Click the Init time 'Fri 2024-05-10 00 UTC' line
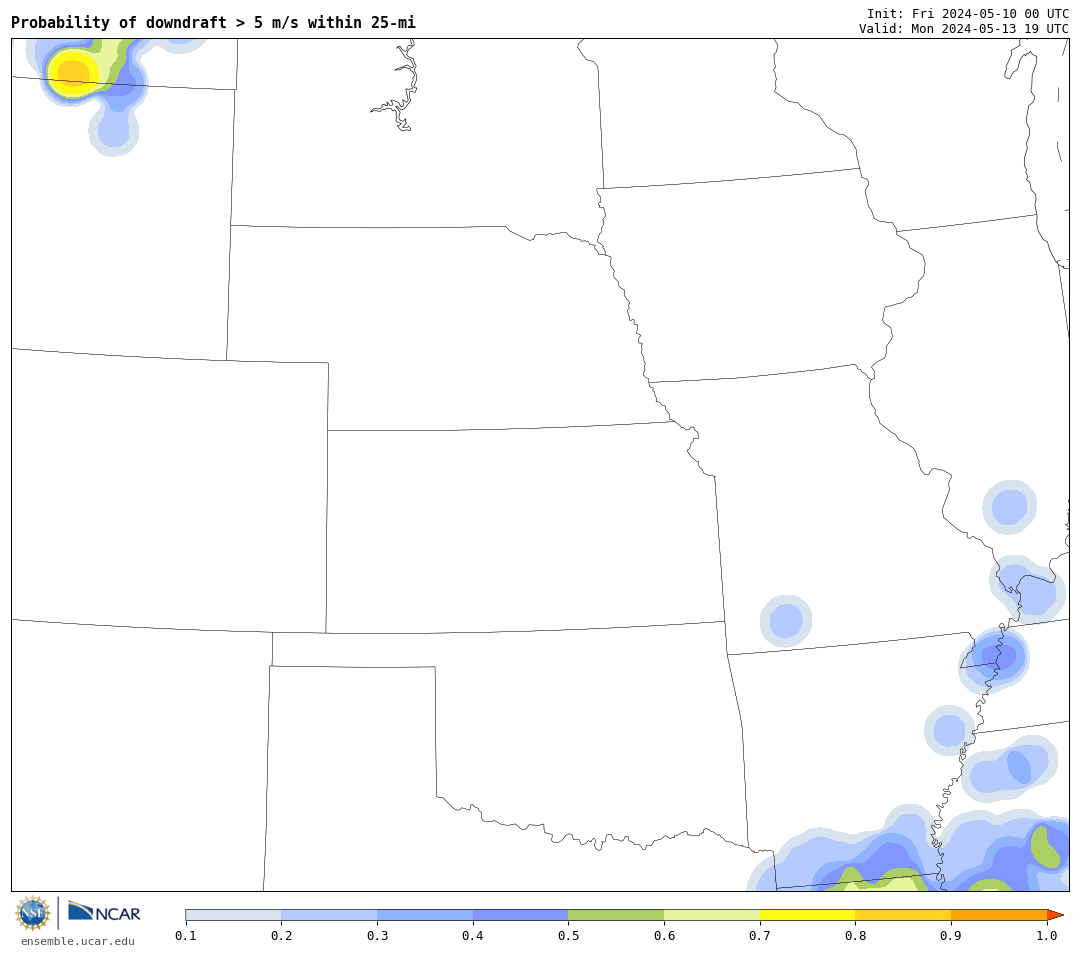 (968, 14)
